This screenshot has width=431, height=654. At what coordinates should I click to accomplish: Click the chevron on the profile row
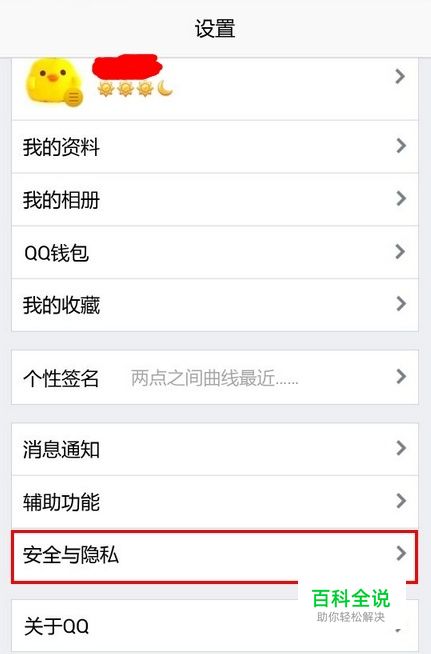point(400,76)
